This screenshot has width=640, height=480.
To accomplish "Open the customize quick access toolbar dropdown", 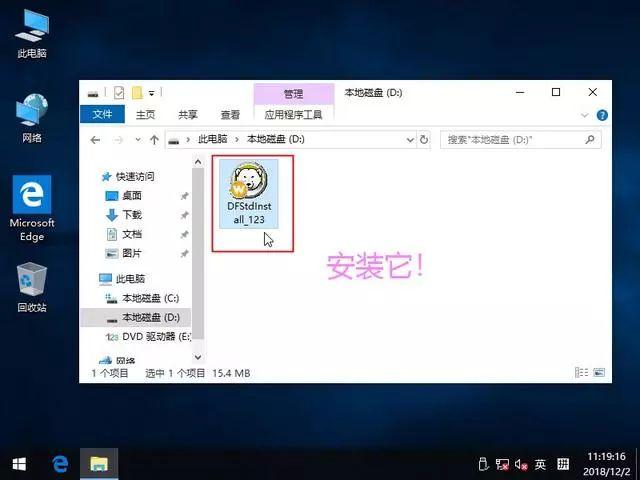I will point(151,93).
